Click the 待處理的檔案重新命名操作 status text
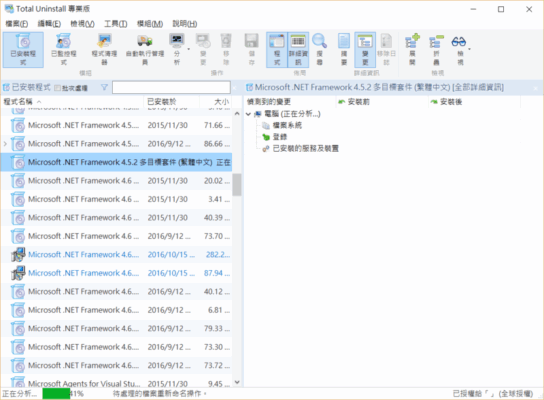544x400 pixels. [160, 393]
